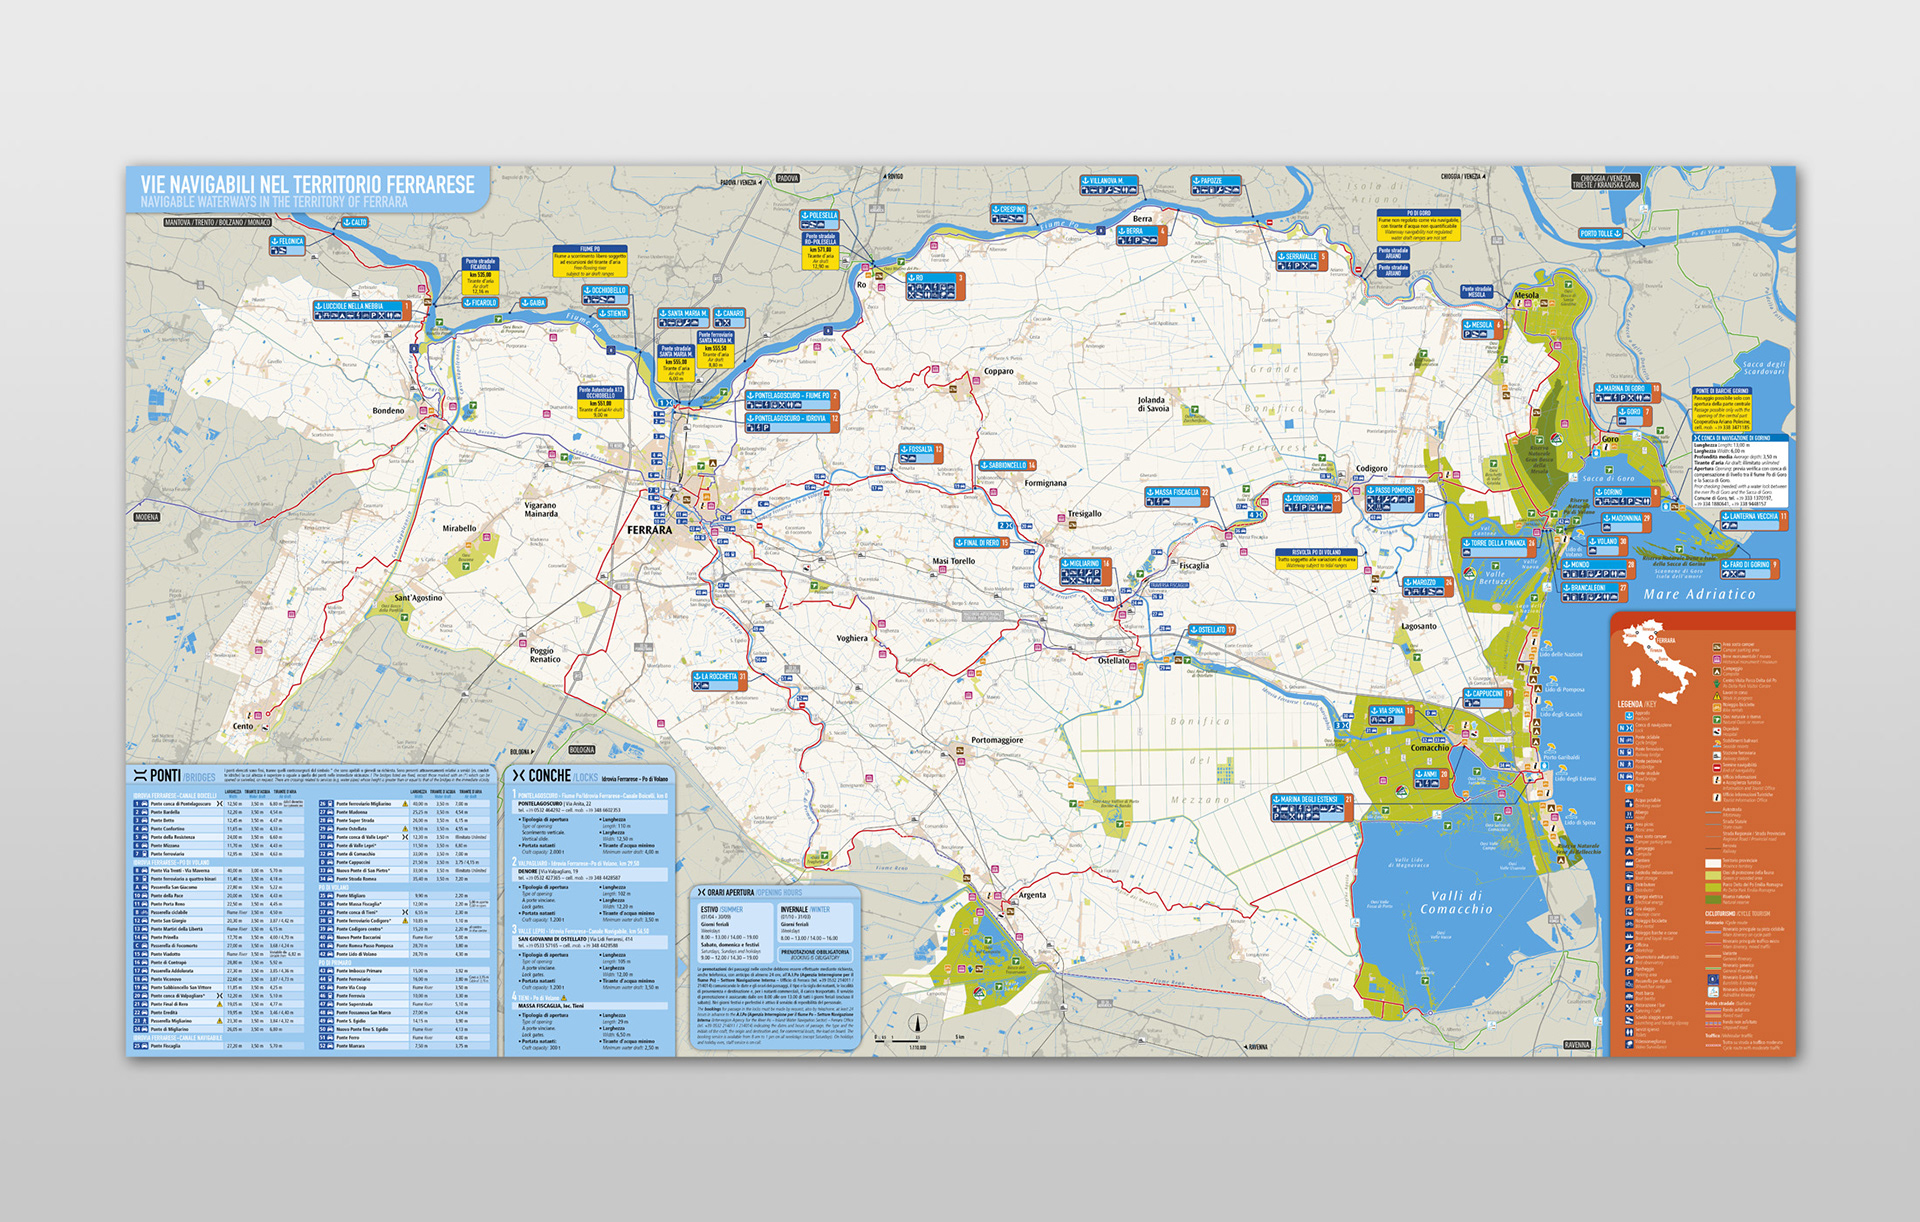1920x1222 pixels.
Task: Click the 'PONTE DI BARCHE GORINO' information box
Action: pos(1722,410)
